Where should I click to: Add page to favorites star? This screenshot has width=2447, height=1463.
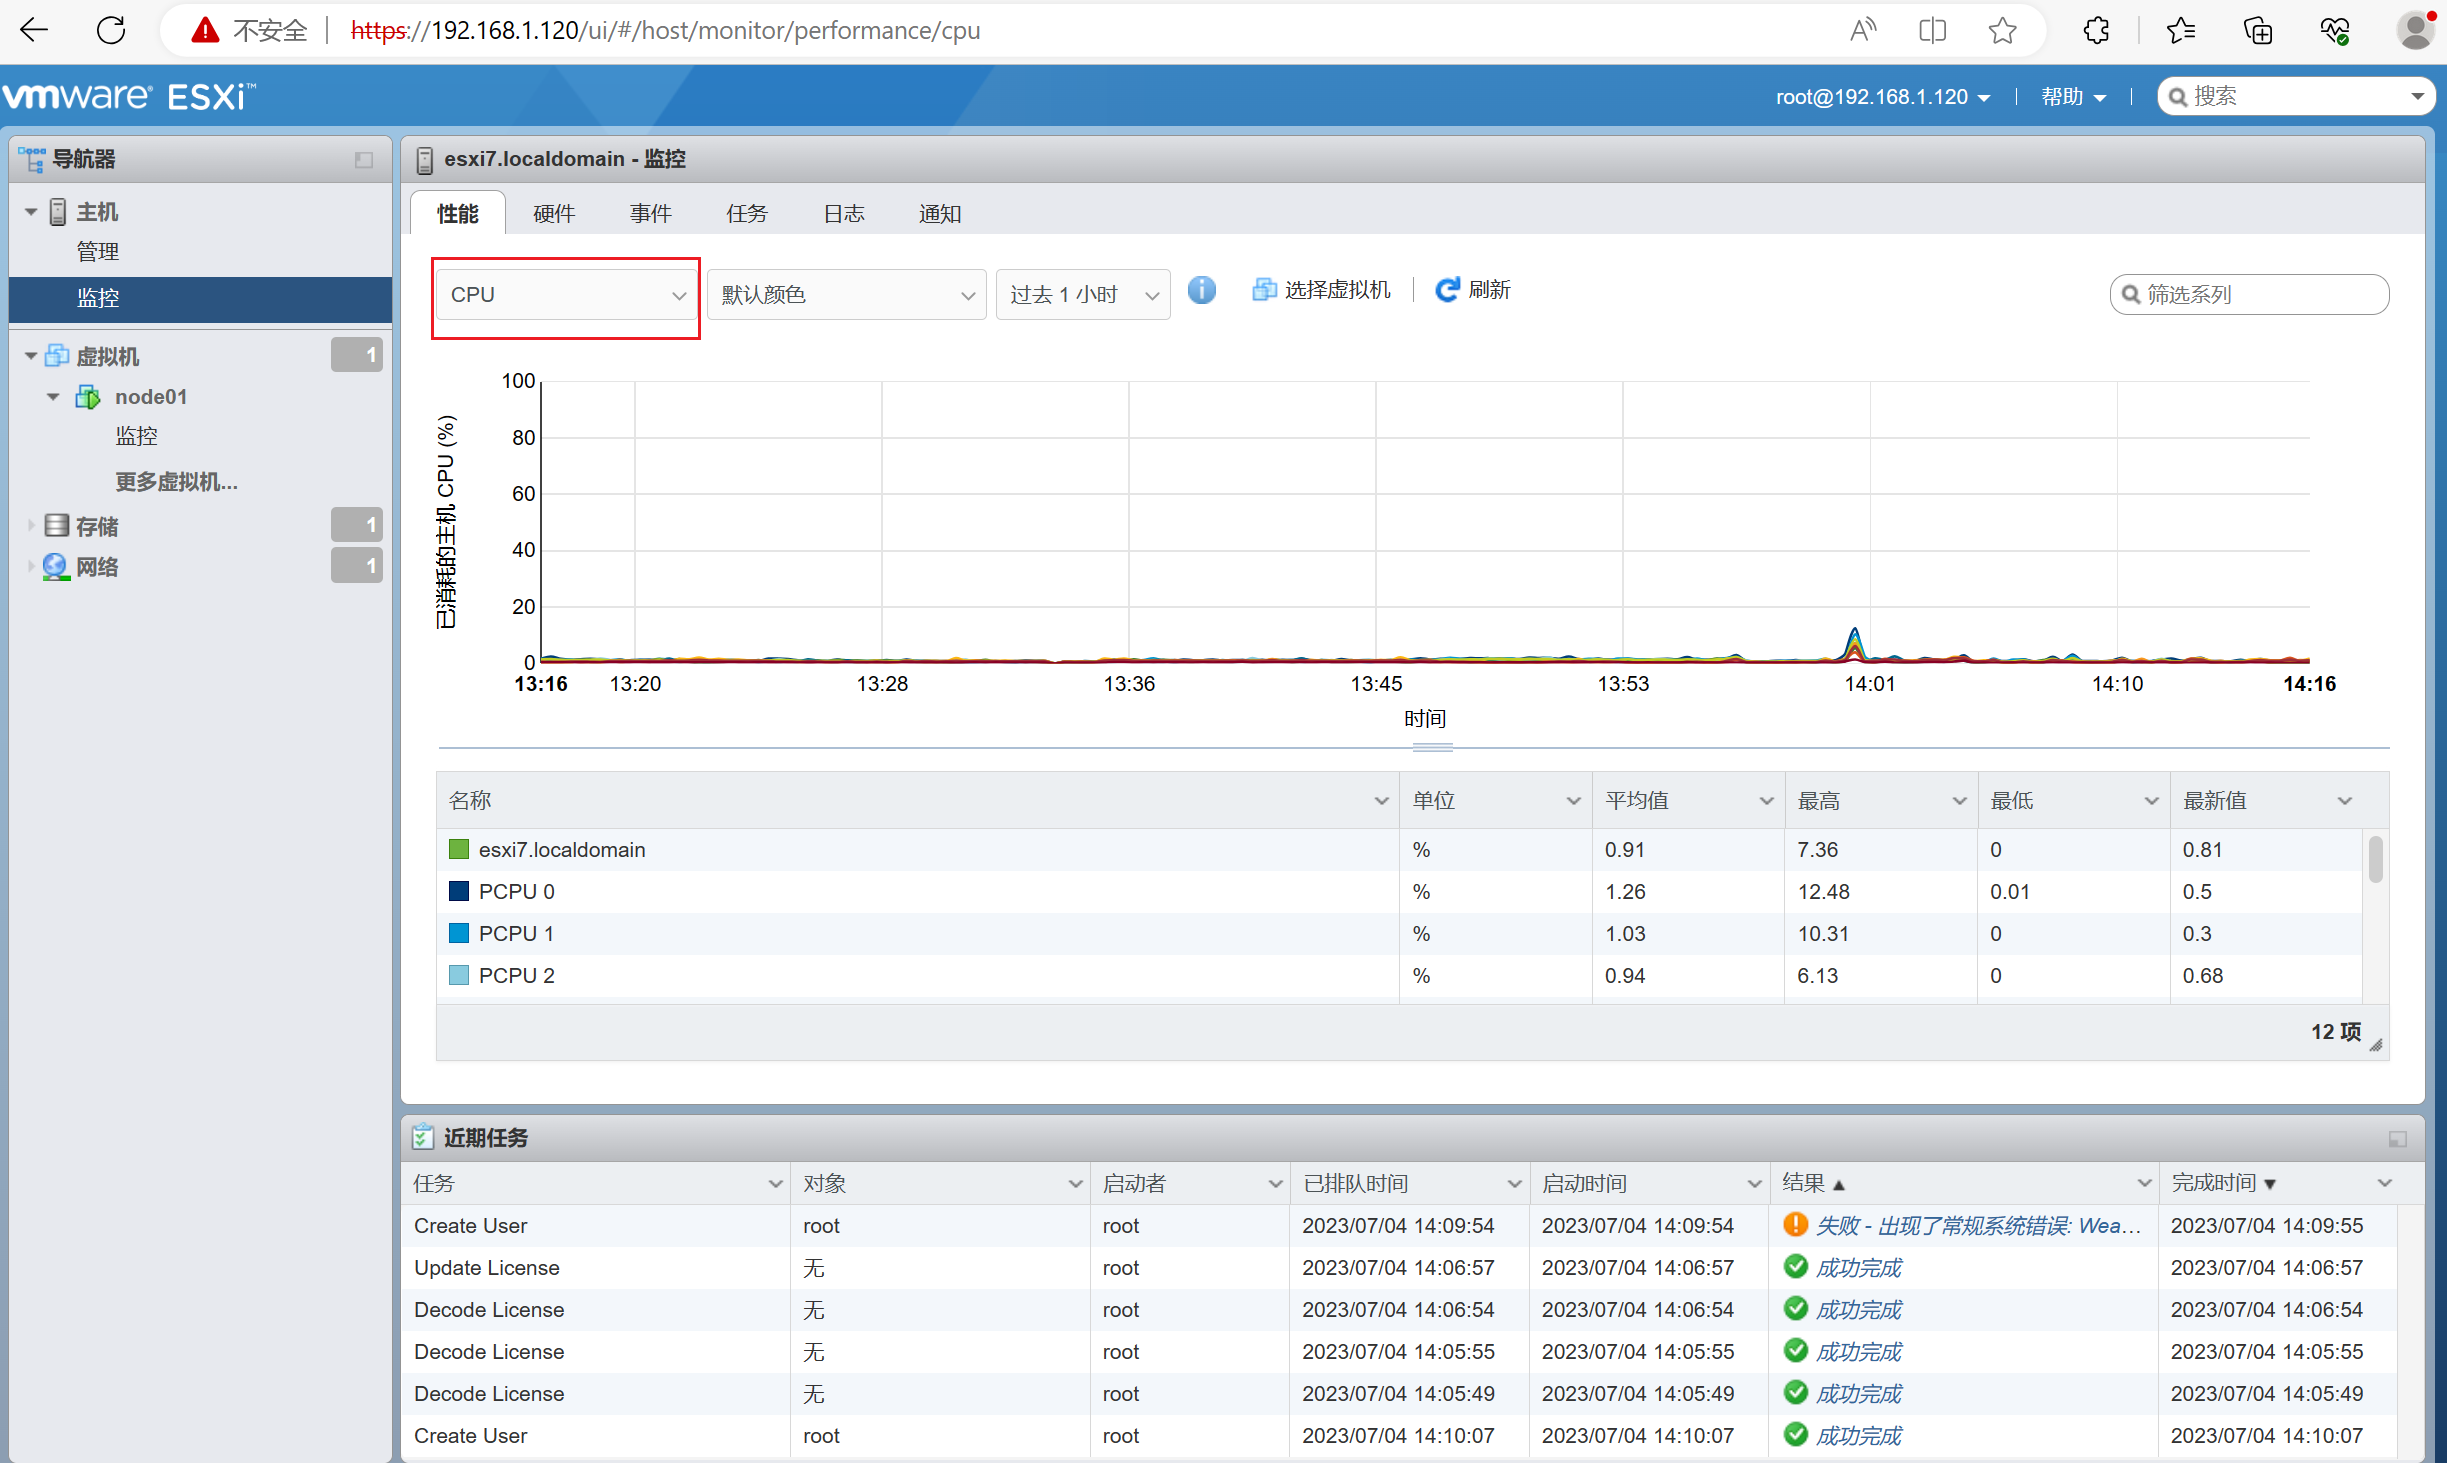(2002, 30)
